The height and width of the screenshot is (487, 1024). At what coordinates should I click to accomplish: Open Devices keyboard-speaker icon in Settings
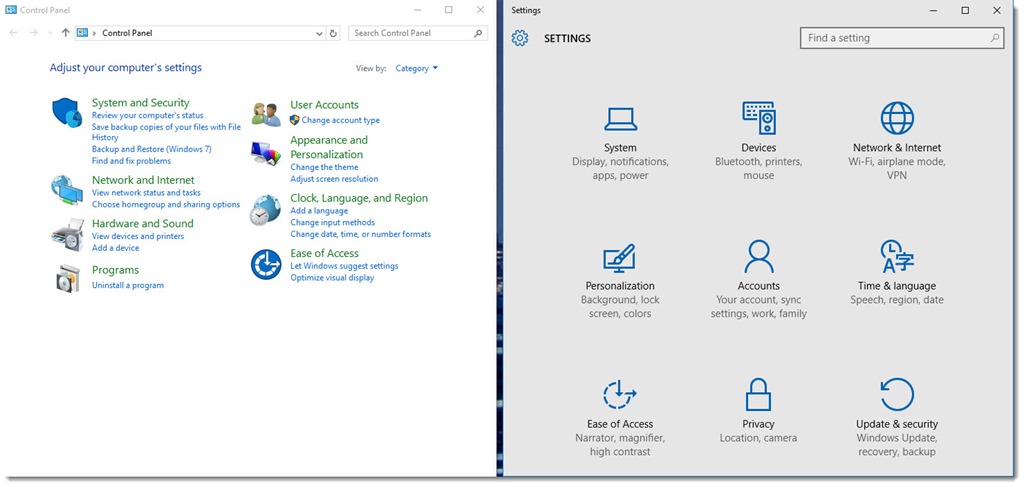tap(759, 118)
